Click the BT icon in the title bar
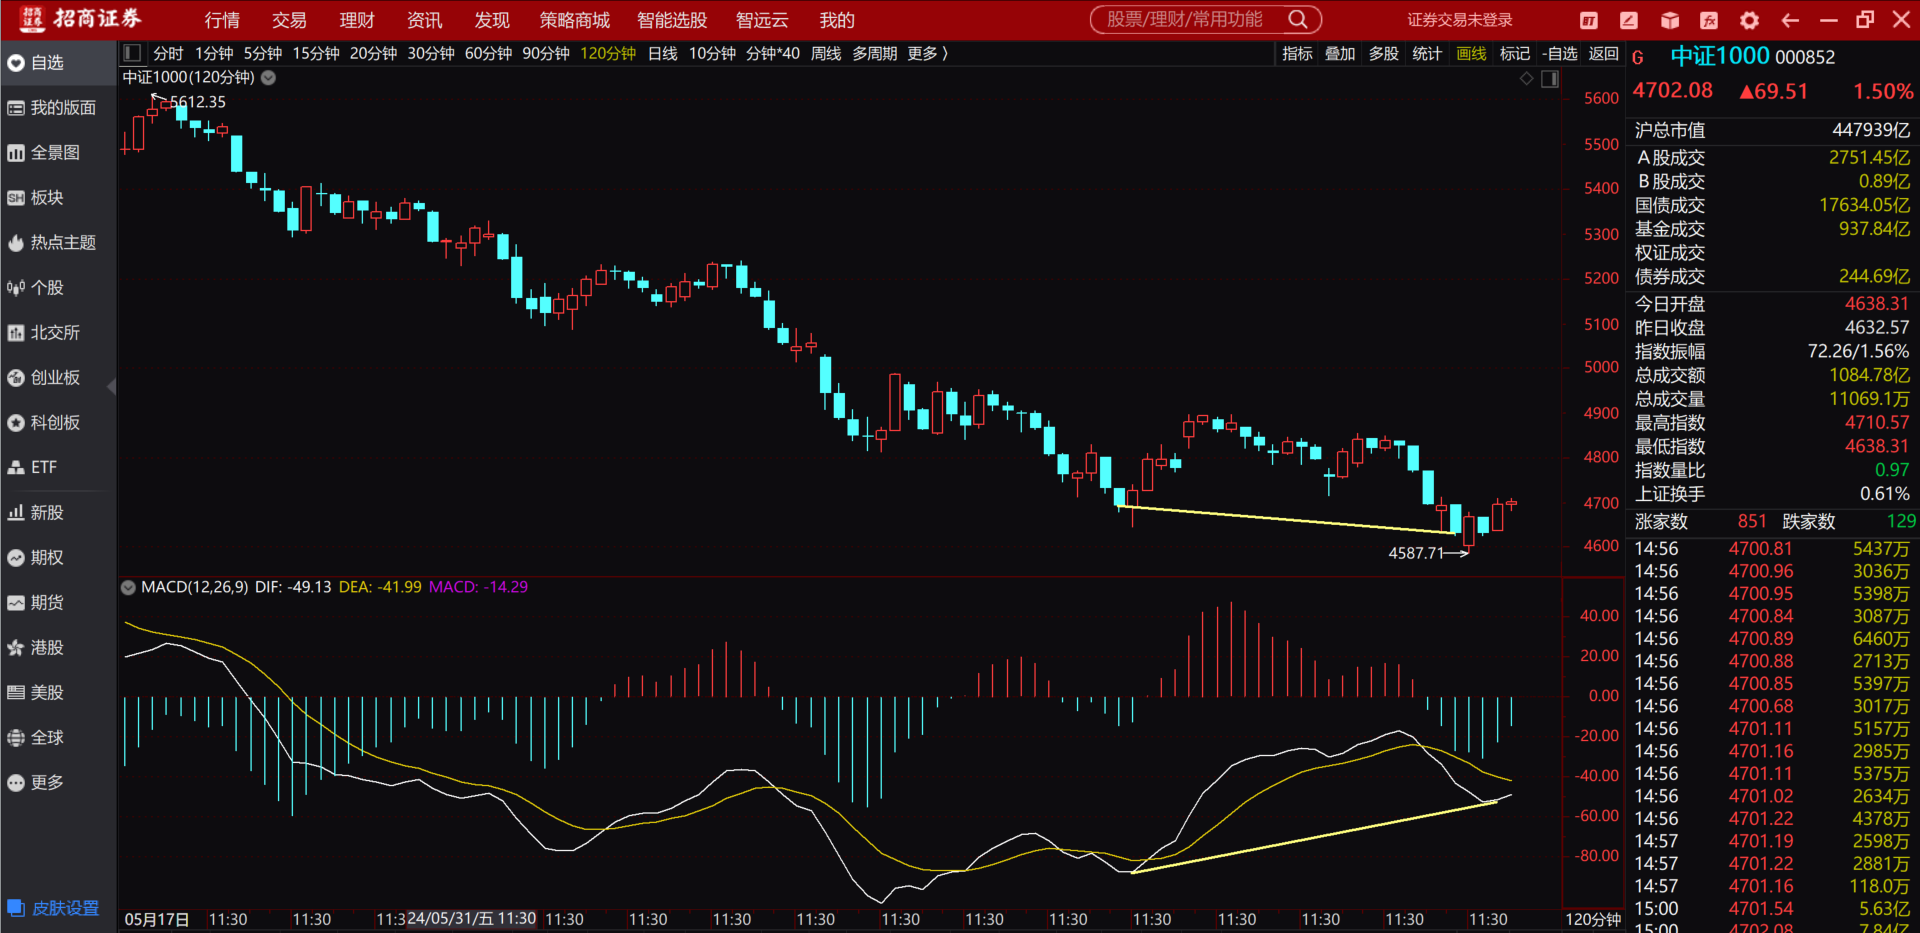 point(1589,20)
